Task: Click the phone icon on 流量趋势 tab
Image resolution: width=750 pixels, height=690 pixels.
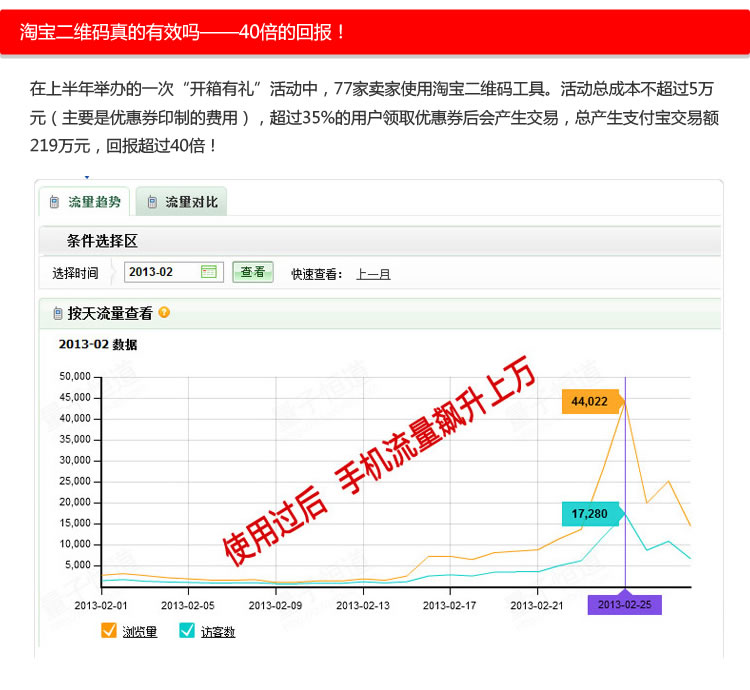Action: coord(55,202)
